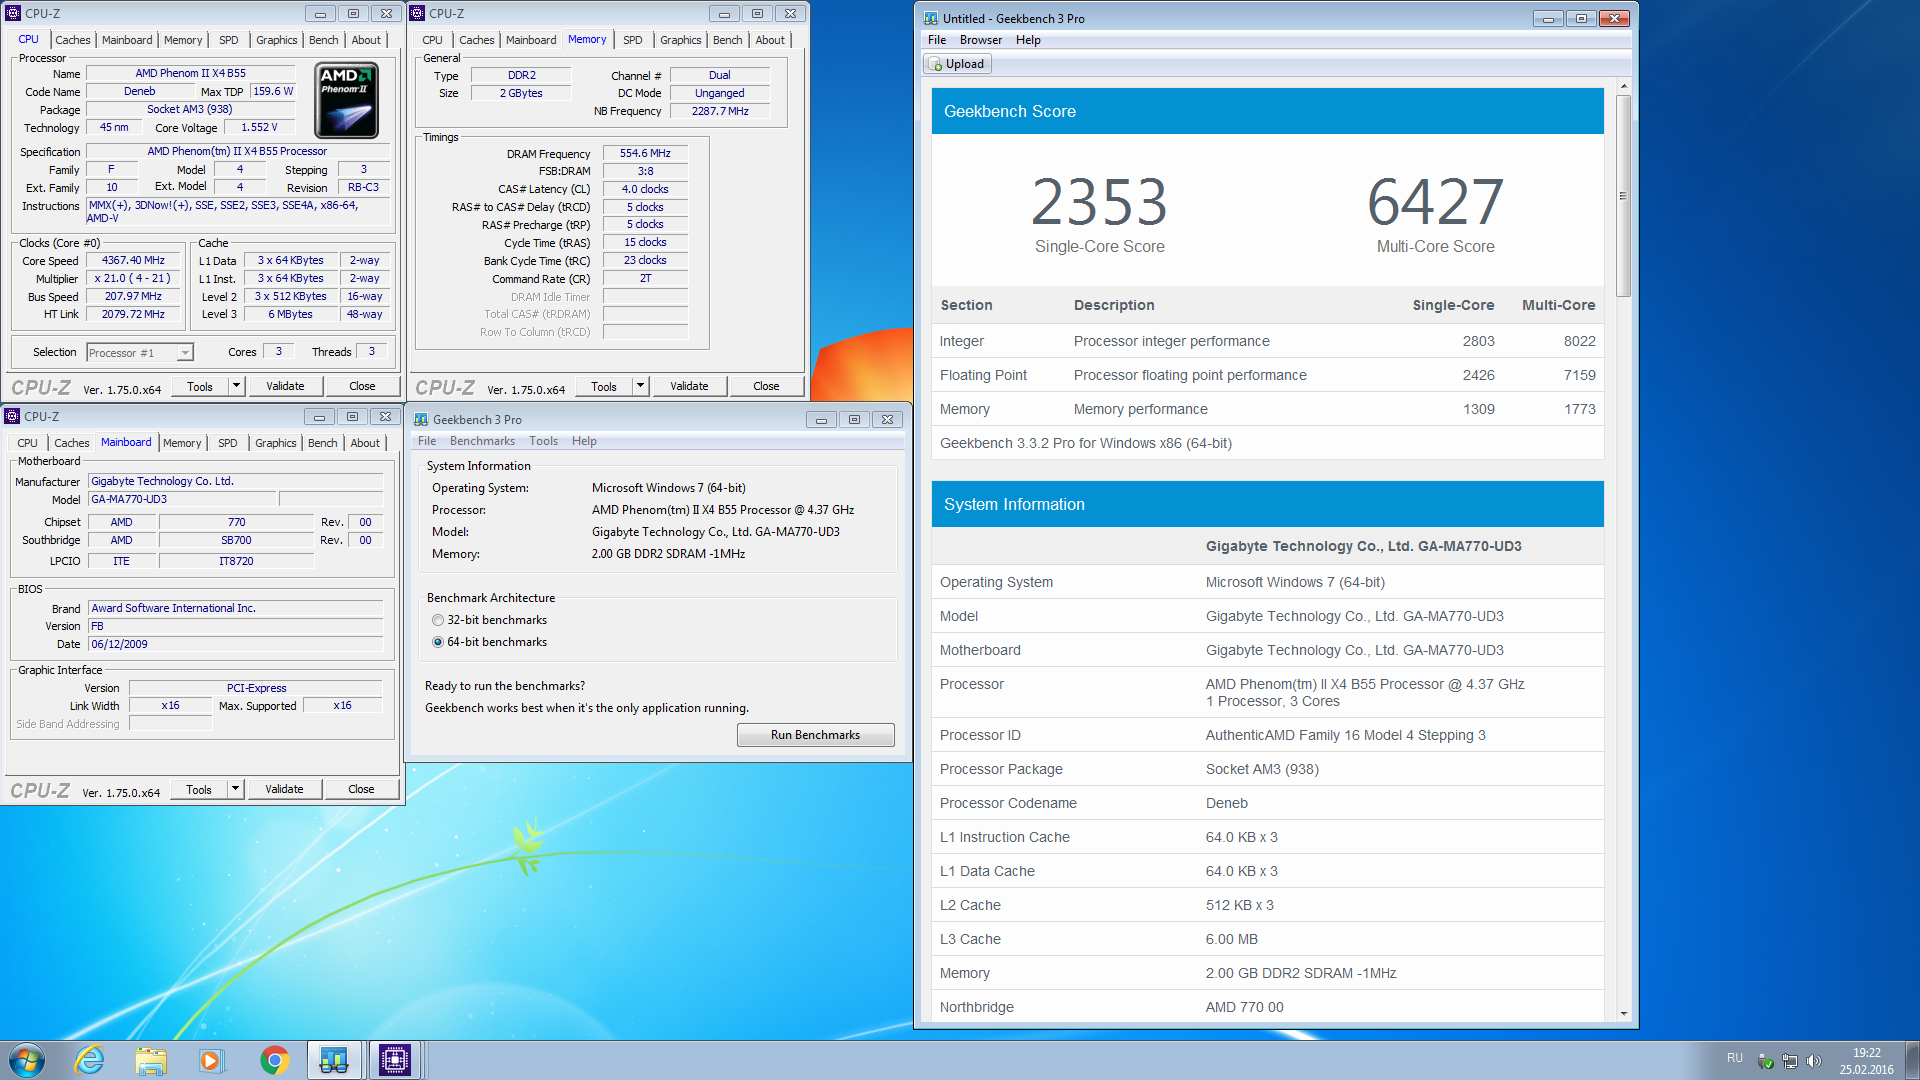Expand Tools arrow in CPU-Z Memory window
Image resolution: width=1920 pixels, height=1080 pixels.
point(641,386)
